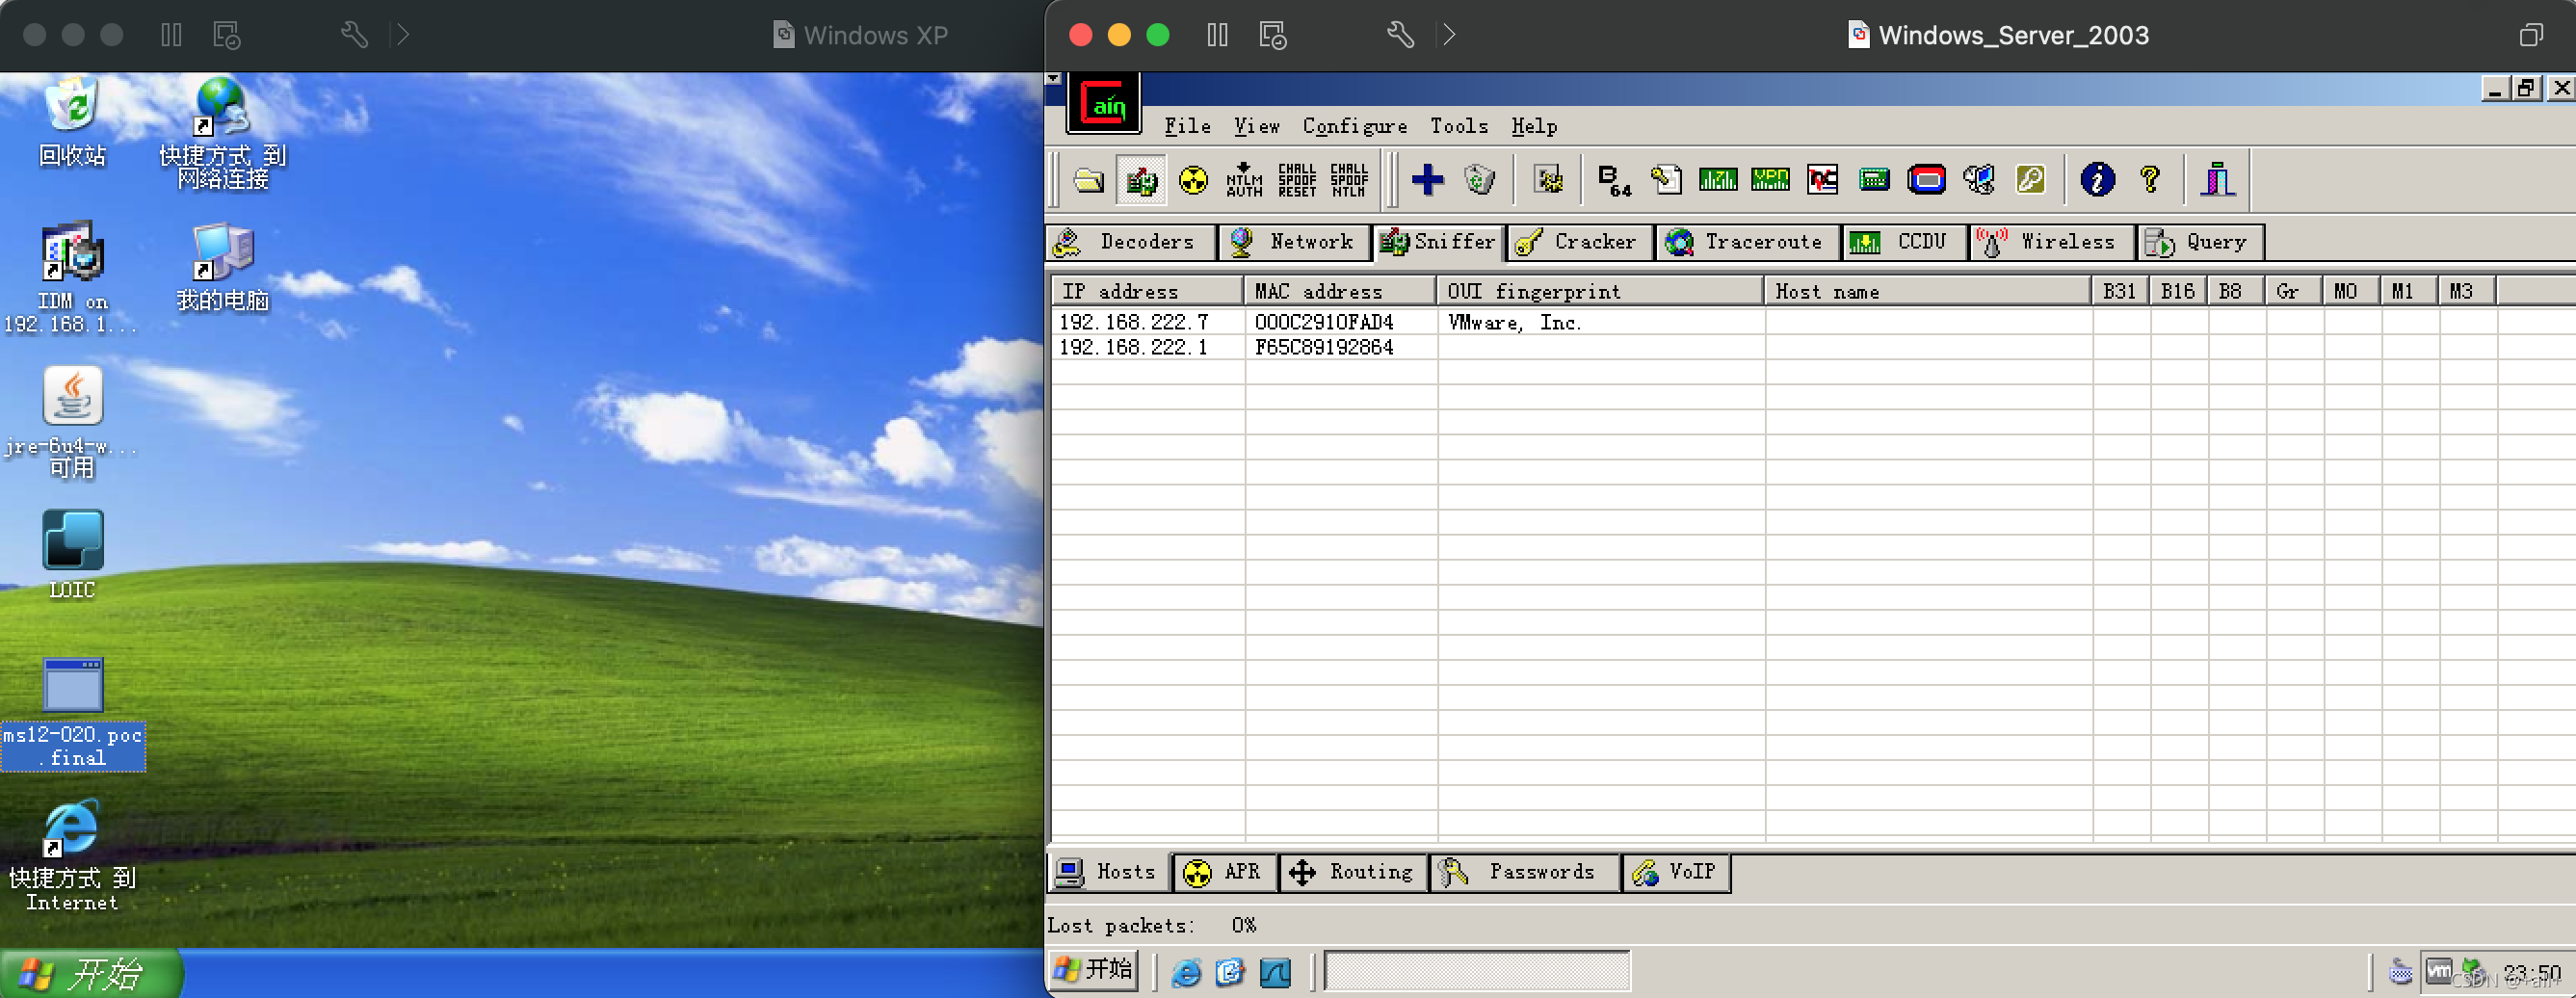Image resolution: width=2576 pixels, height=998 pixels.
Task: Select host row 192.168.222.1
Action: (1812, 347)
